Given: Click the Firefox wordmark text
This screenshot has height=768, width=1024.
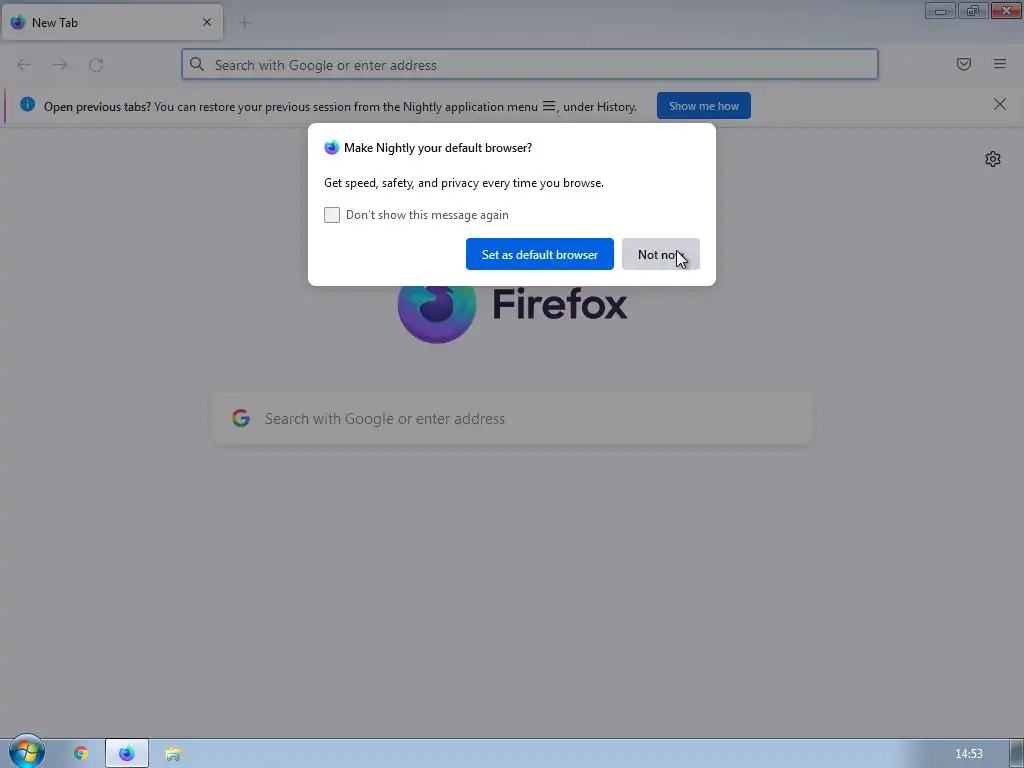Looking at the screenshot, I should pyautogui.click(x=560, y=305).
